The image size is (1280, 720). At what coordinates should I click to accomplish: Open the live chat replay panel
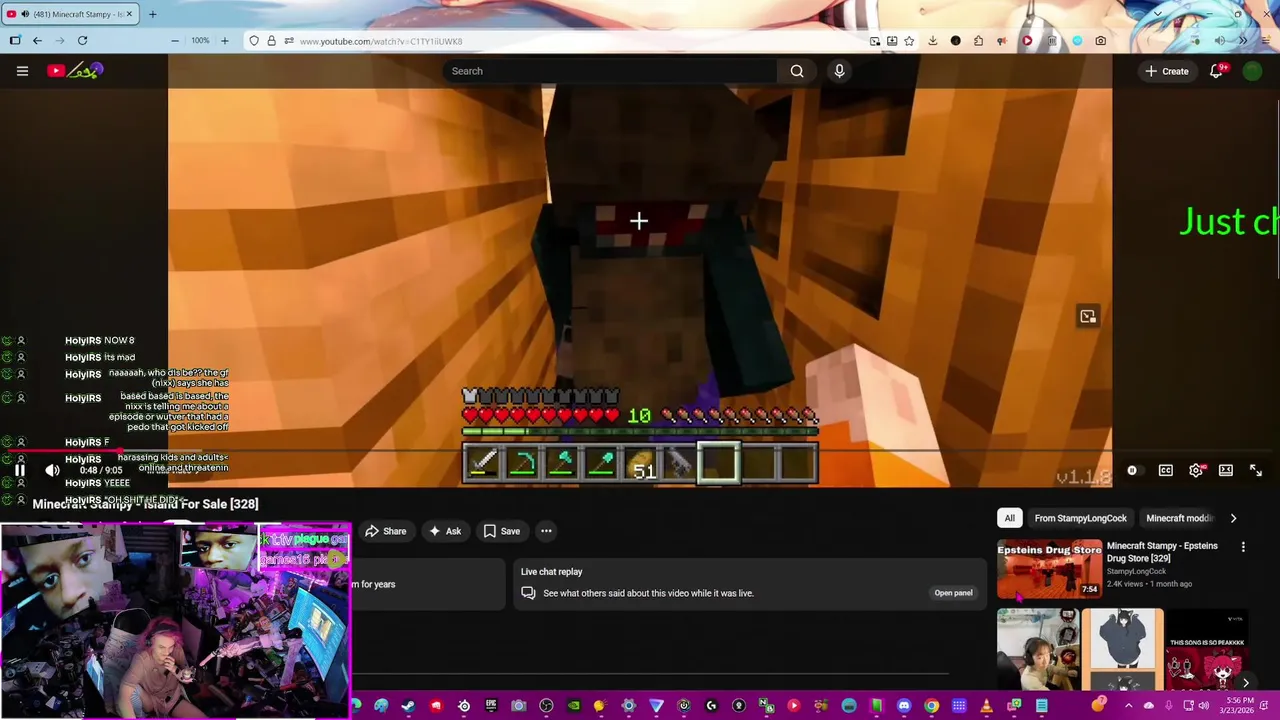coord(953,593)
